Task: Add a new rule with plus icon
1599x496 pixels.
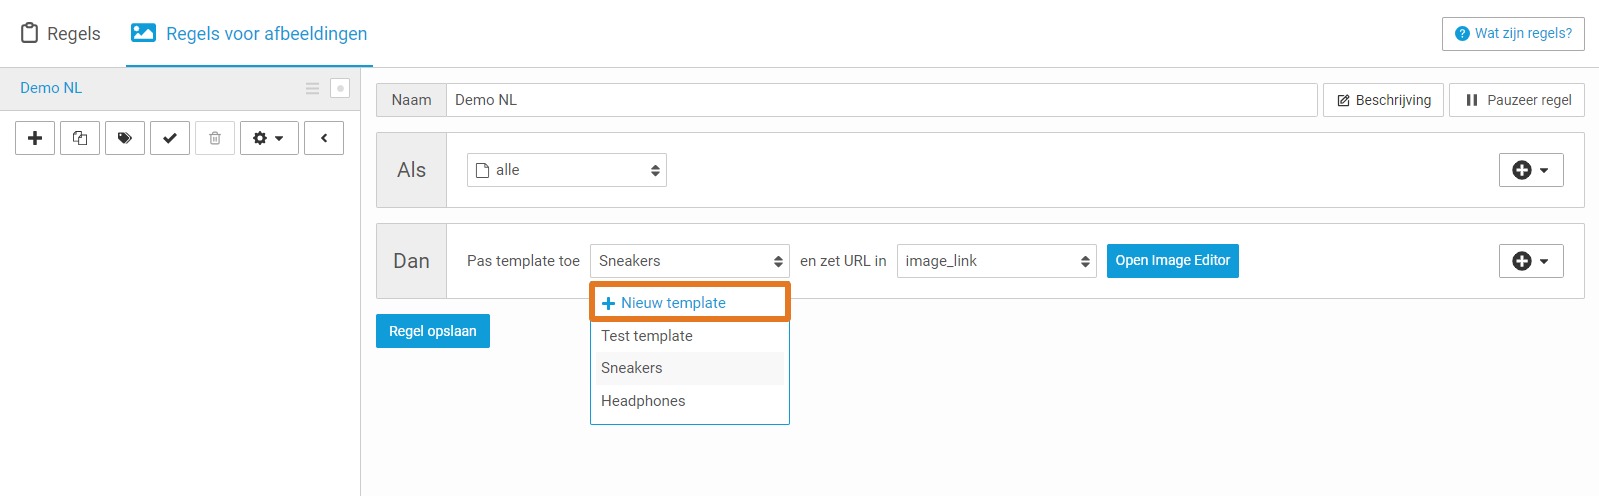Action: tap(35, 138)
